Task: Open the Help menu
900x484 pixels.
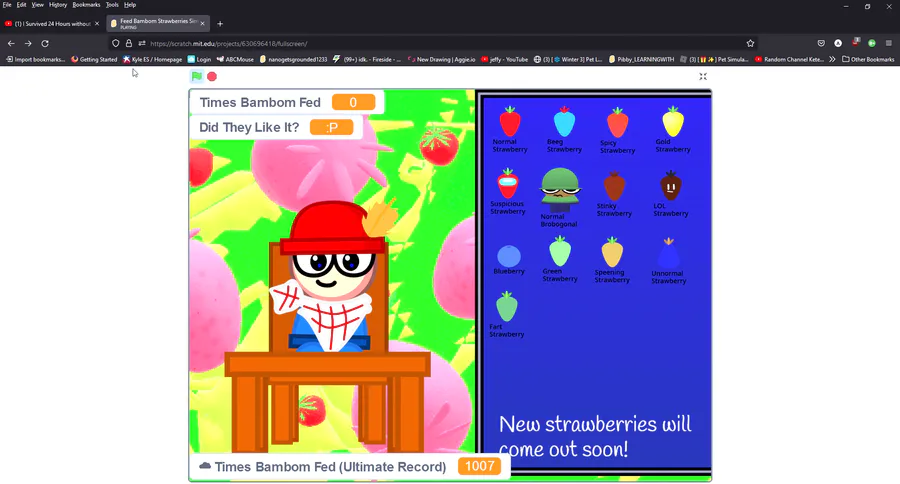Action: click(130, 5)
